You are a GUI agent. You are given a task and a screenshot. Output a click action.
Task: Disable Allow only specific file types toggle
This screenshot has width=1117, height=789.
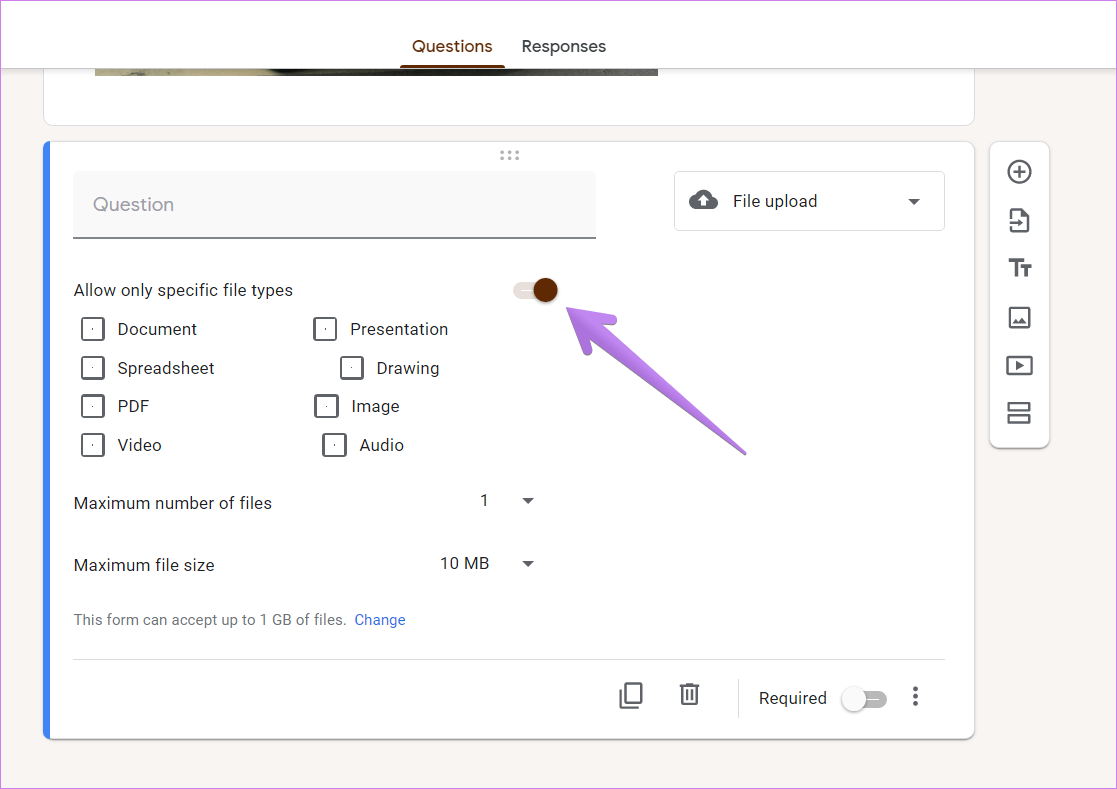click(x=535, y=290)
